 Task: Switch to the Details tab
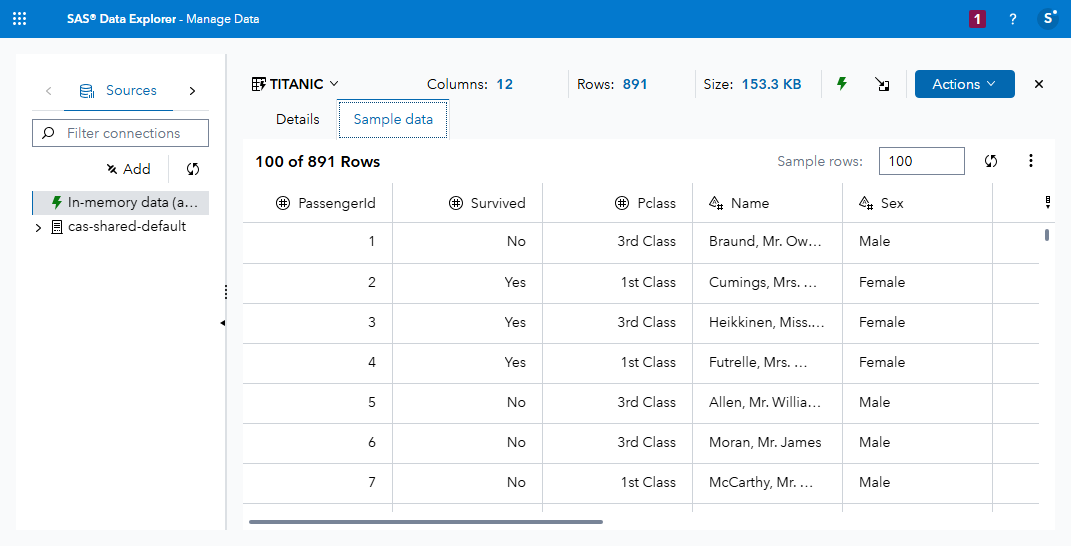297,119
